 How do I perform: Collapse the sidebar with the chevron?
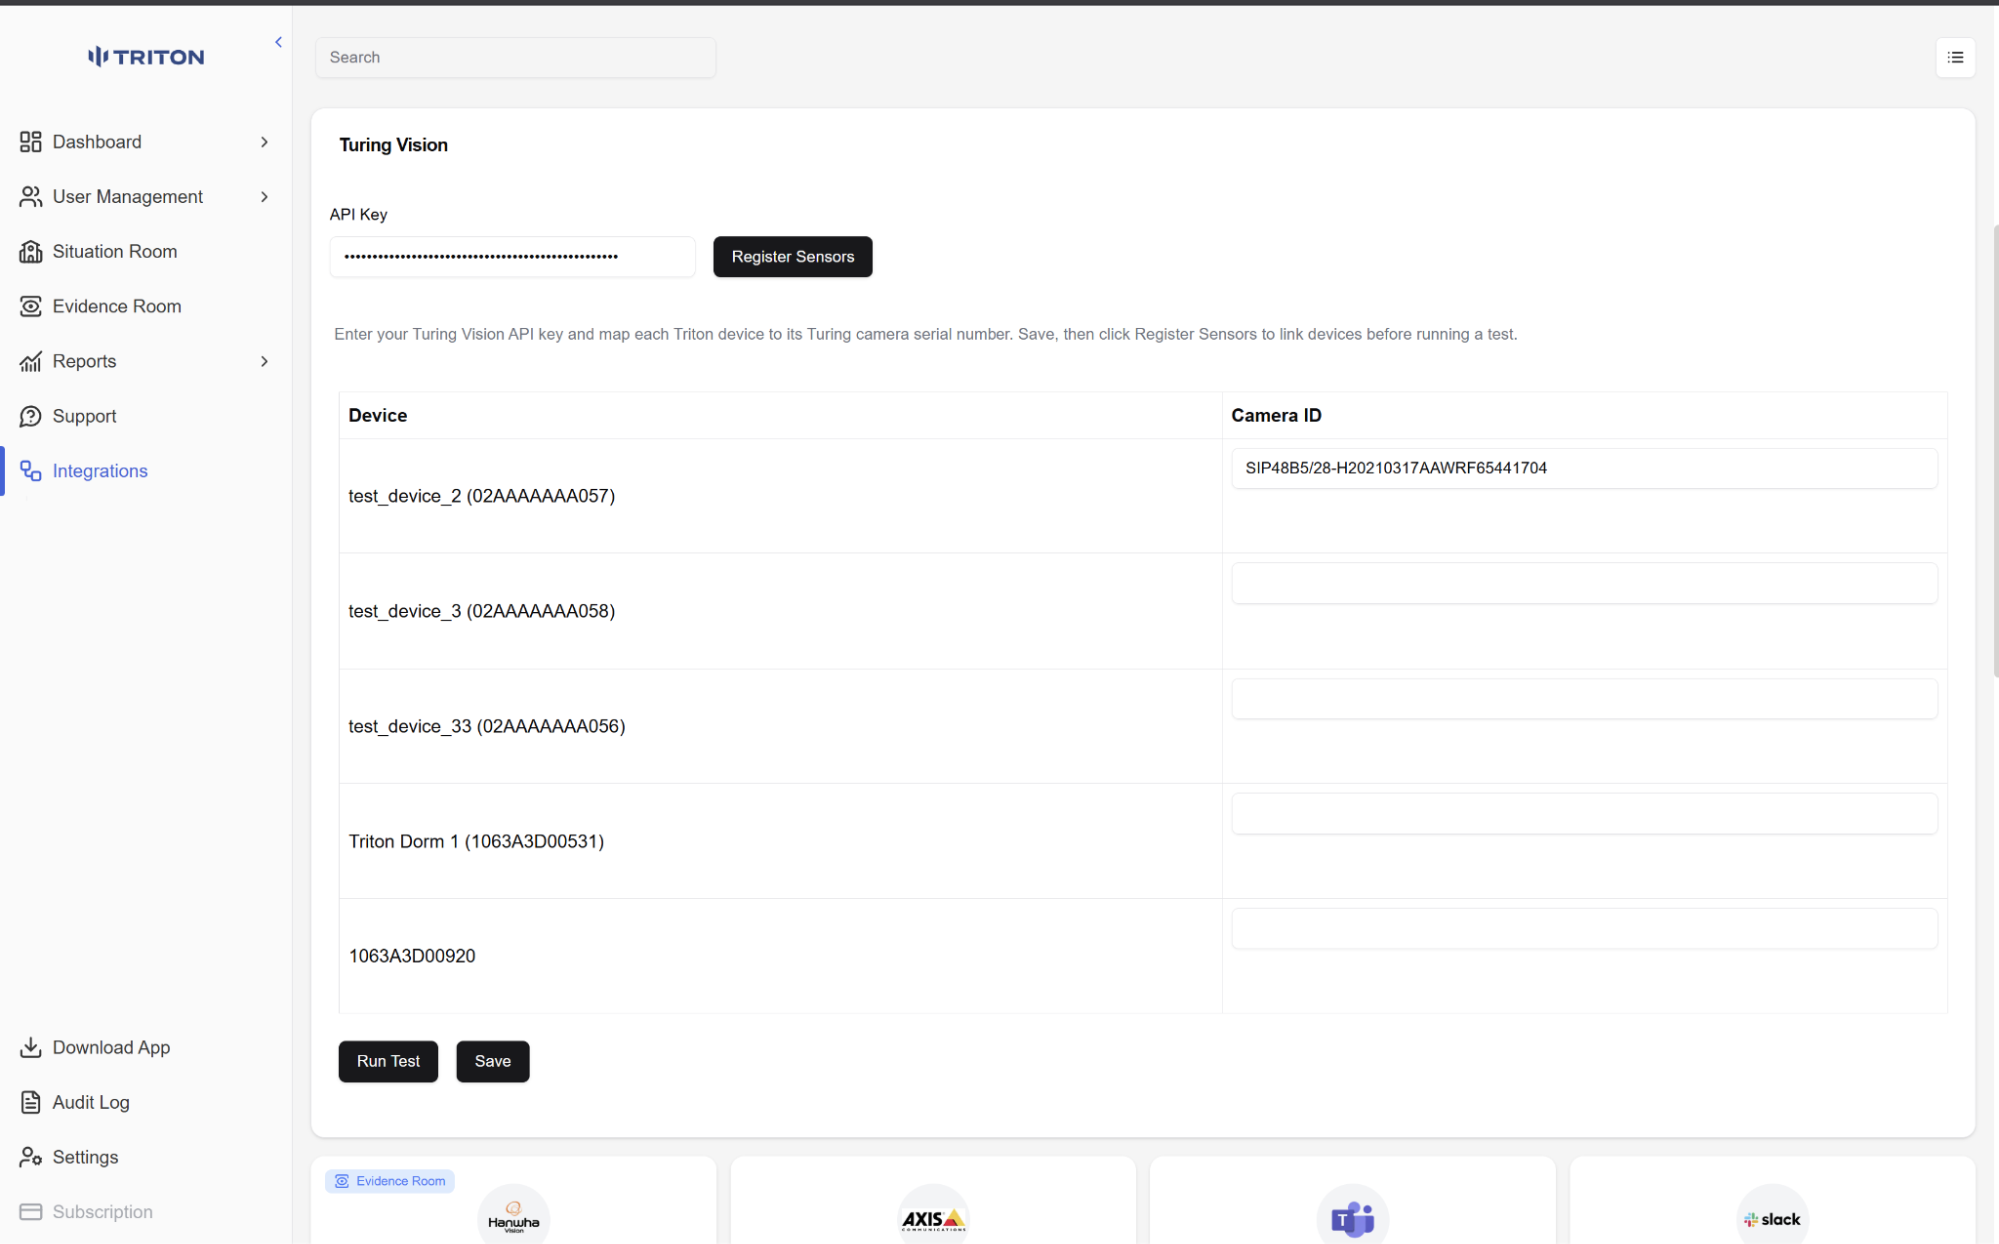click(278, 42)
